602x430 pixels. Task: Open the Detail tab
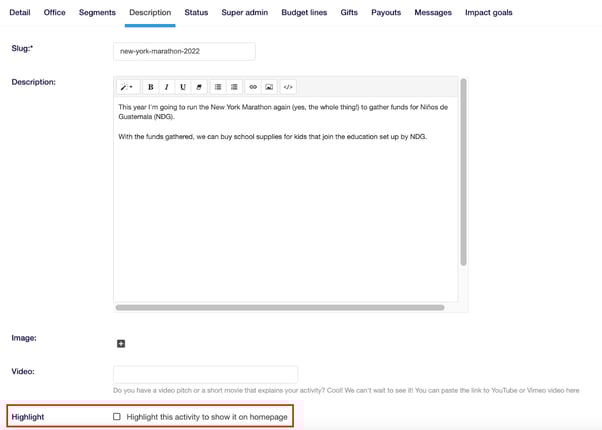point(20,13)
